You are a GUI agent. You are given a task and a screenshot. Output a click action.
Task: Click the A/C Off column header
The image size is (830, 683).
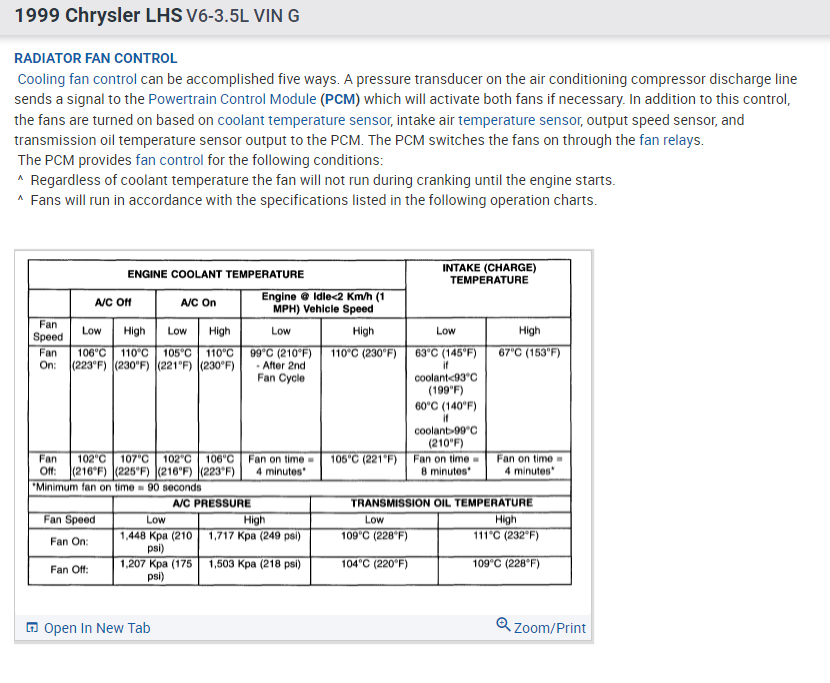(113, 303)
